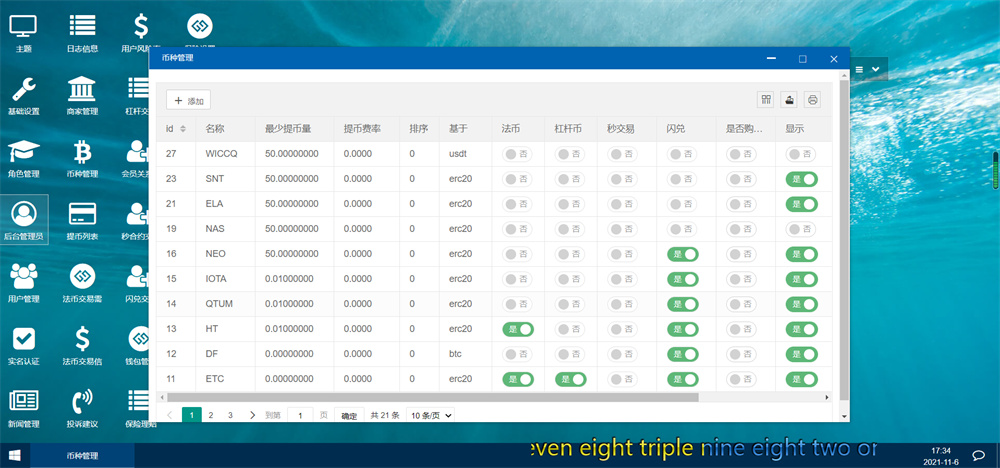
Task: Open 提币列表 credit card icon
Action: [x=82, y=220]
